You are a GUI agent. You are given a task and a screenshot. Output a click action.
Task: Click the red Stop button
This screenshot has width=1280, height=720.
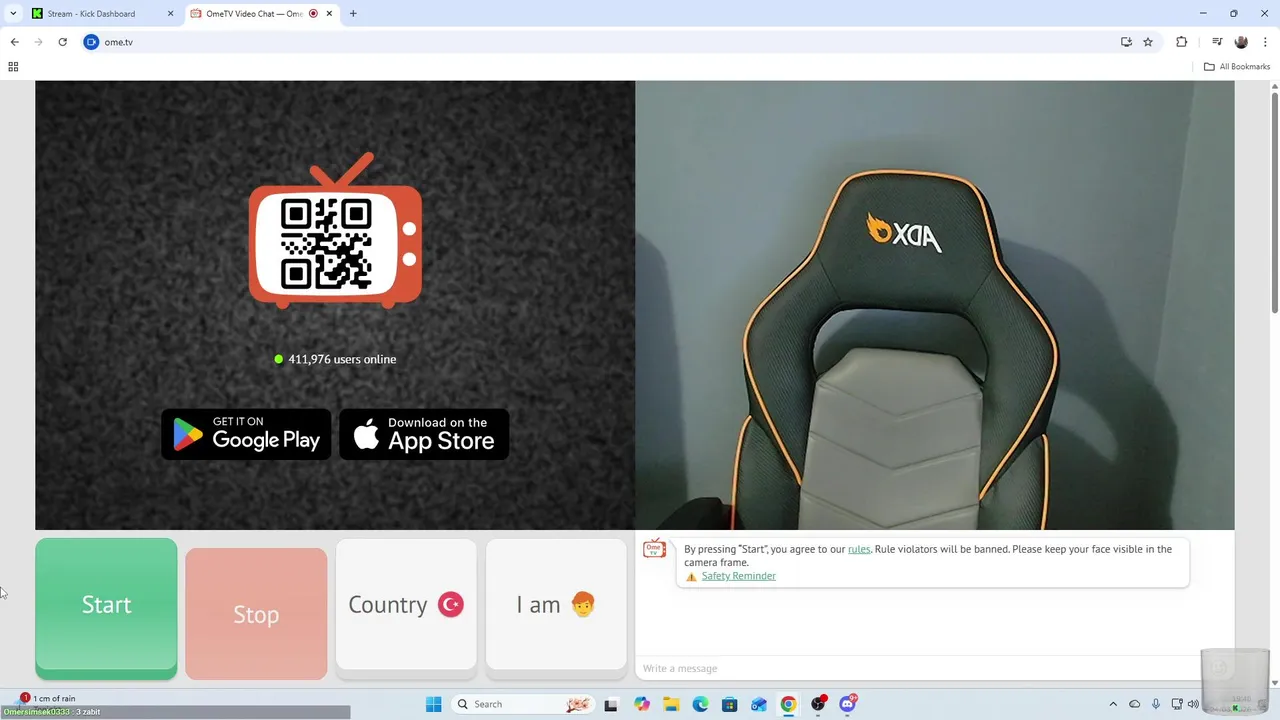[256, 613]
